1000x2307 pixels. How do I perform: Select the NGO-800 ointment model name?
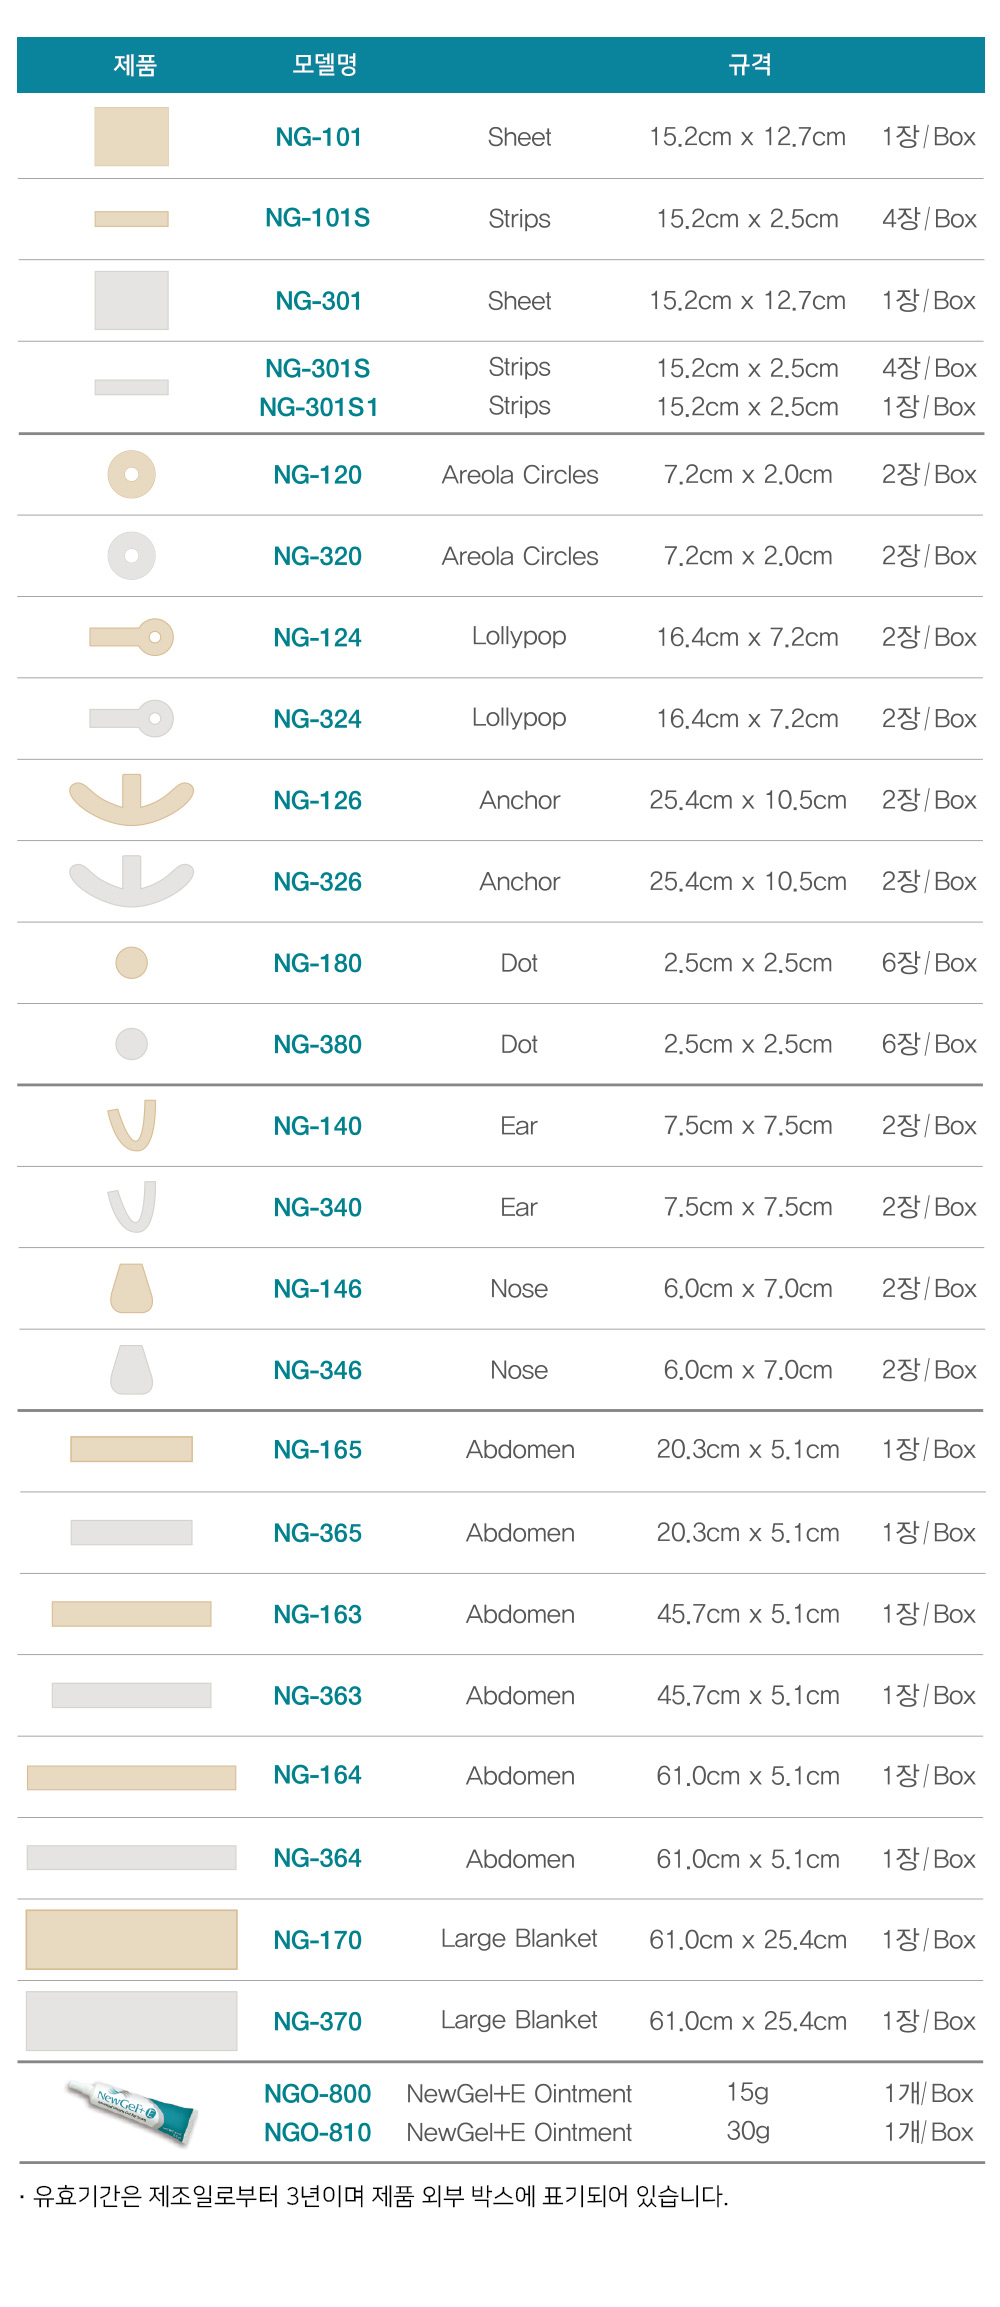[x=318, y=2093]
